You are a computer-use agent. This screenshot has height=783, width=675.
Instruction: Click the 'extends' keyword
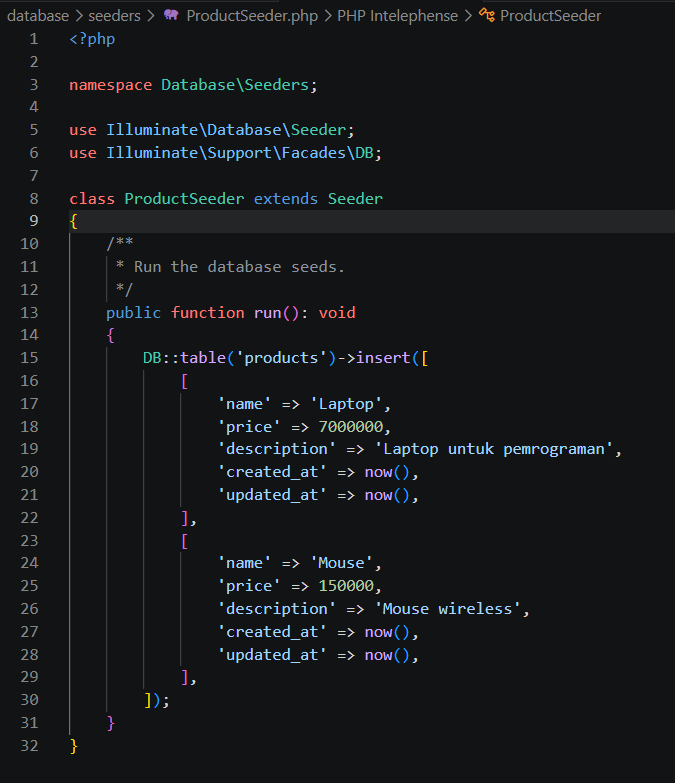[286, 199]
